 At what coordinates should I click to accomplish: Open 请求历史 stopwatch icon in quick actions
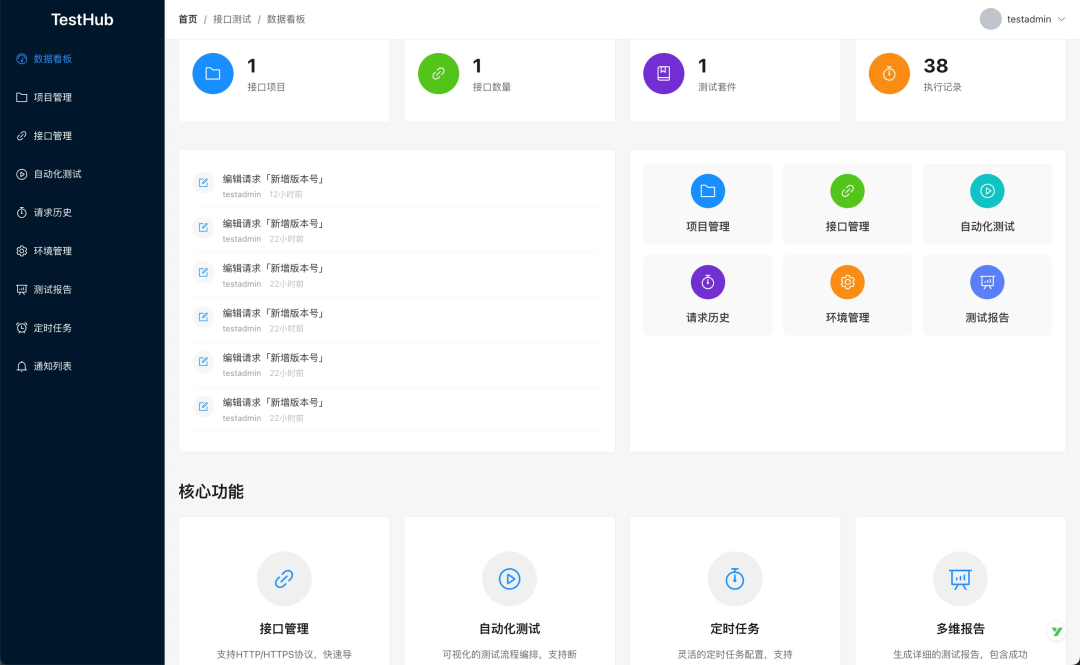coord(708,282)
